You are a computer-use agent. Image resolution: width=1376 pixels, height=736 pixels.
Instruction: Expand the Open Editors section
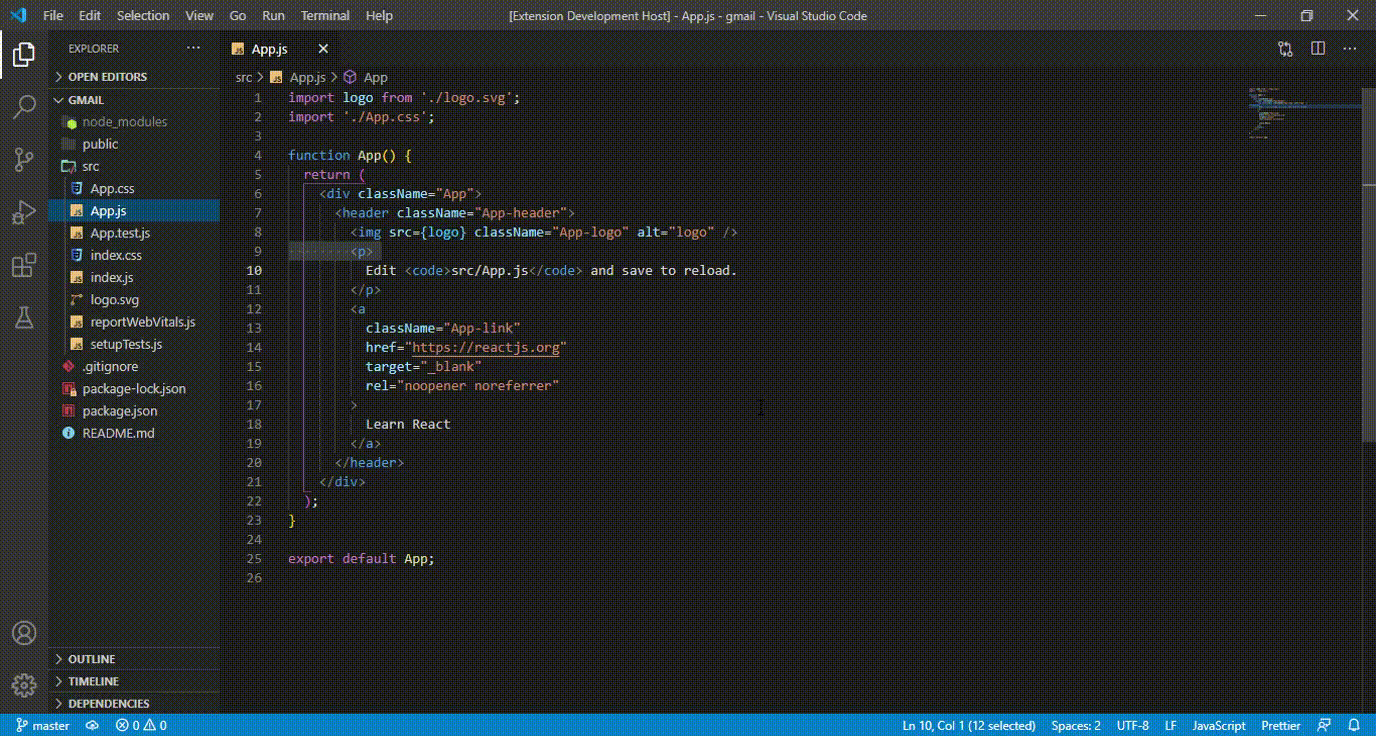click(x=134, y=77)
